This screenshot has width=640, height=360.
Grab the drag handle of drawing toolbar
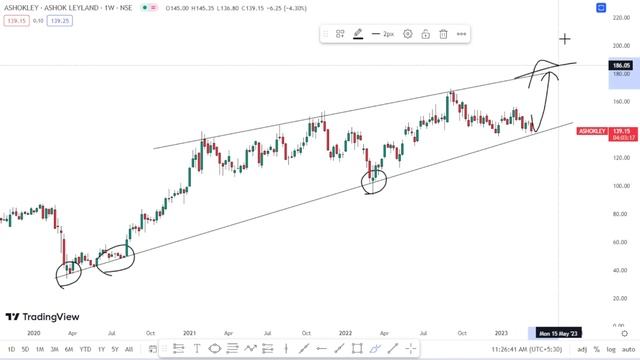[x=325, y=34]
